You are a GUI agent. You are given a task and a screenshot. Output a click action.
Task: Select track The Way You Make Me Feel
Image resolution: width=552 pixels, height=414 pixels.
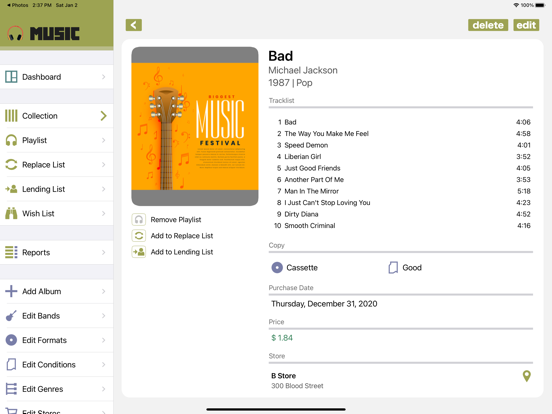[x=402, y=133]
